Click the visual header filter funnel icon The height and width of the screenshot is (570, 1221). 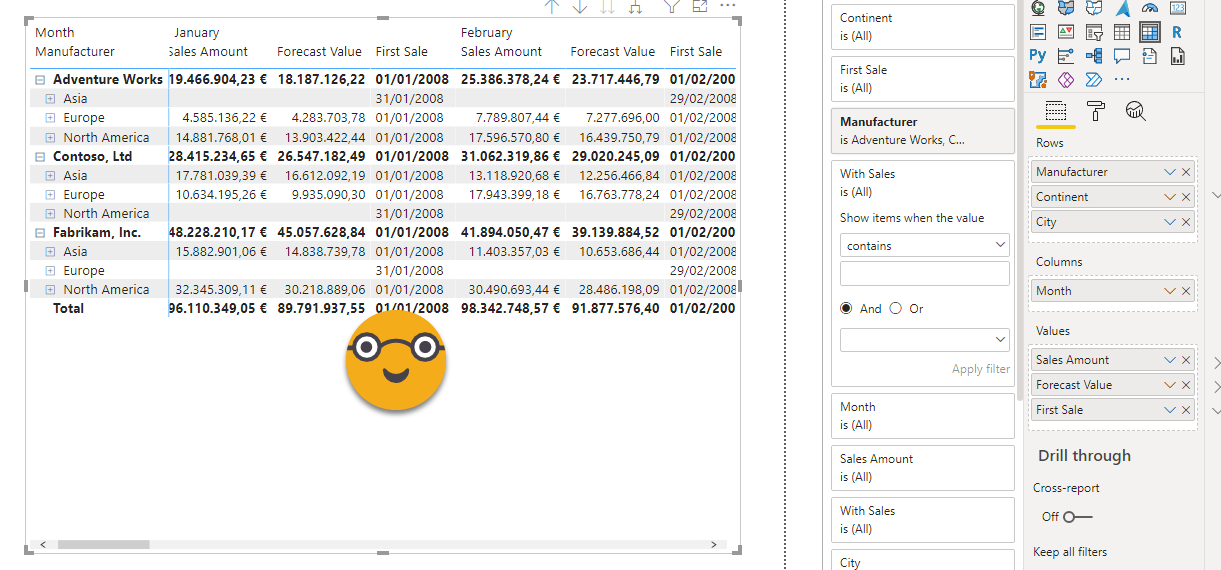[x=671, y=6]
